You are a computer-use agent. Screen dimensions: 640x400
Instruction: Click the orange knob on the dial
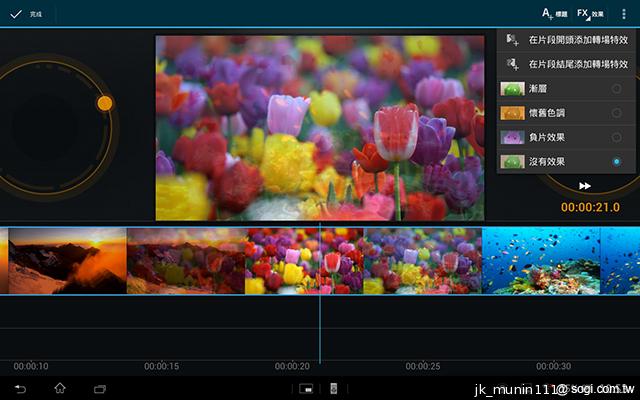tap(104, 103)
